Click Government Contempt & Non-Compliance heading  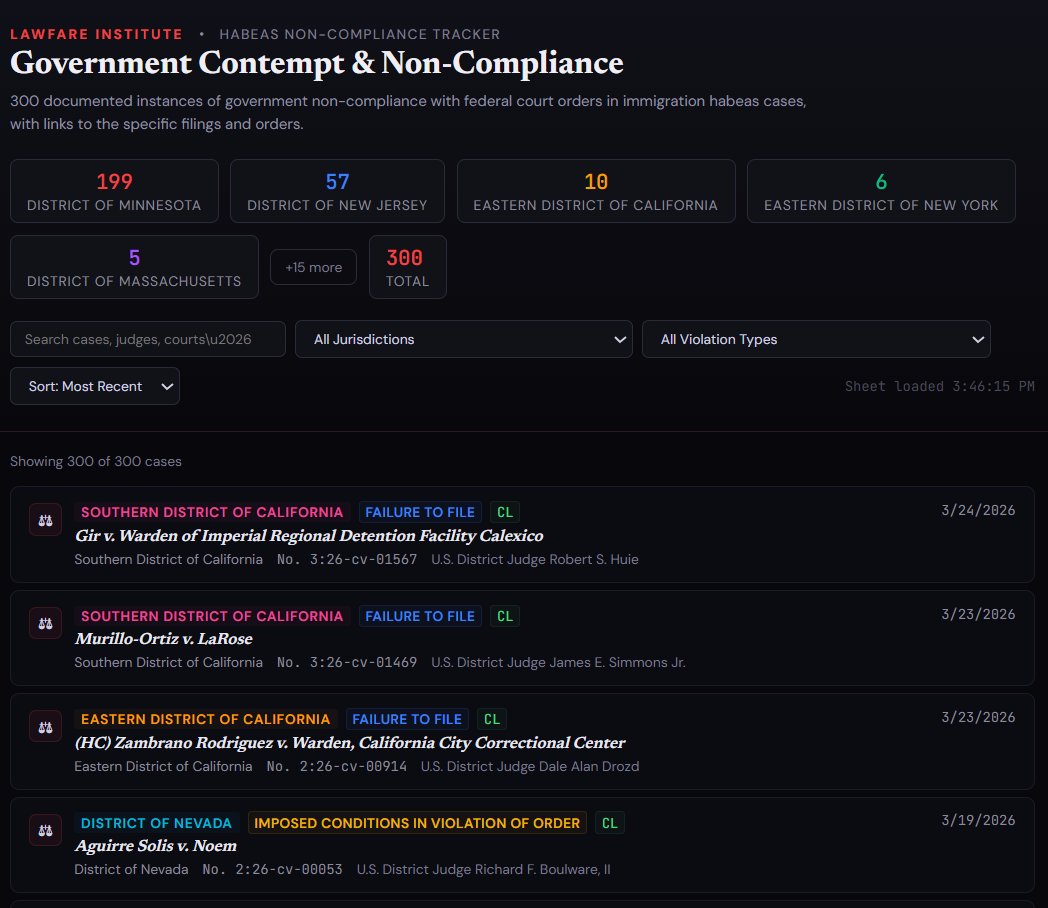point(317,63)
